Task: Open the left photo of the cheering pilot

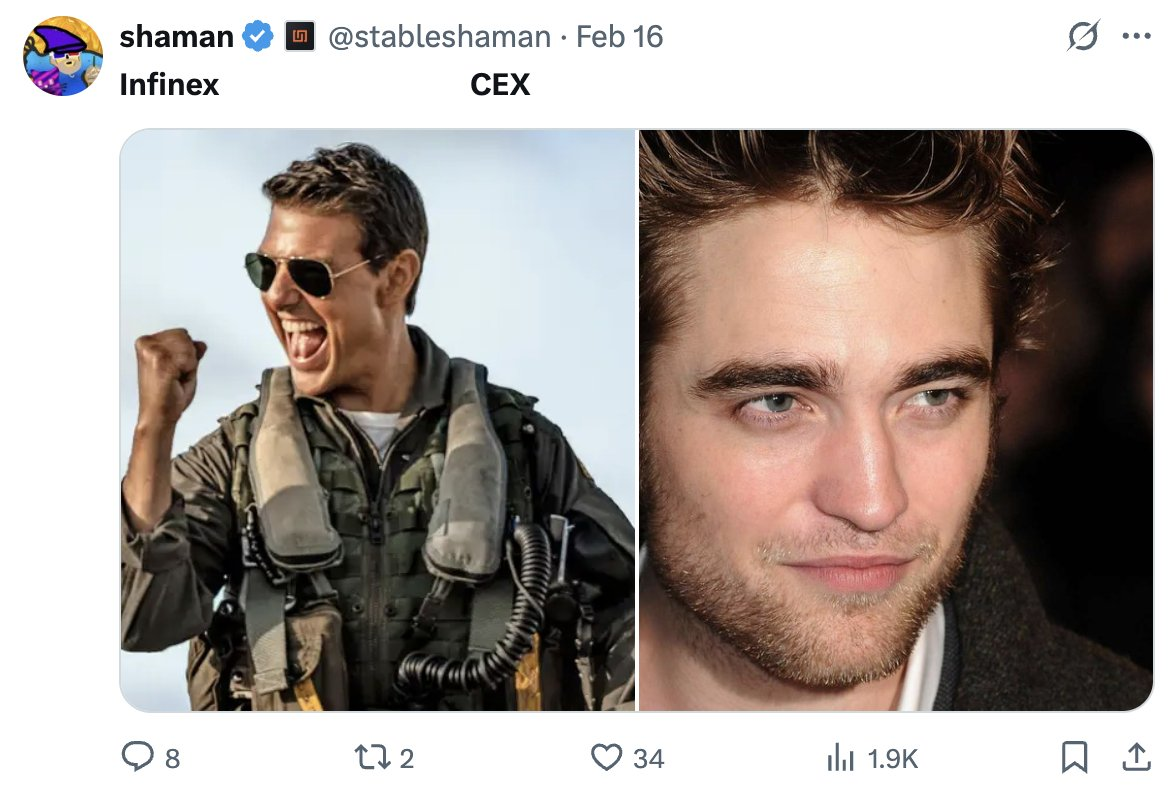Action: click(378, 420)
